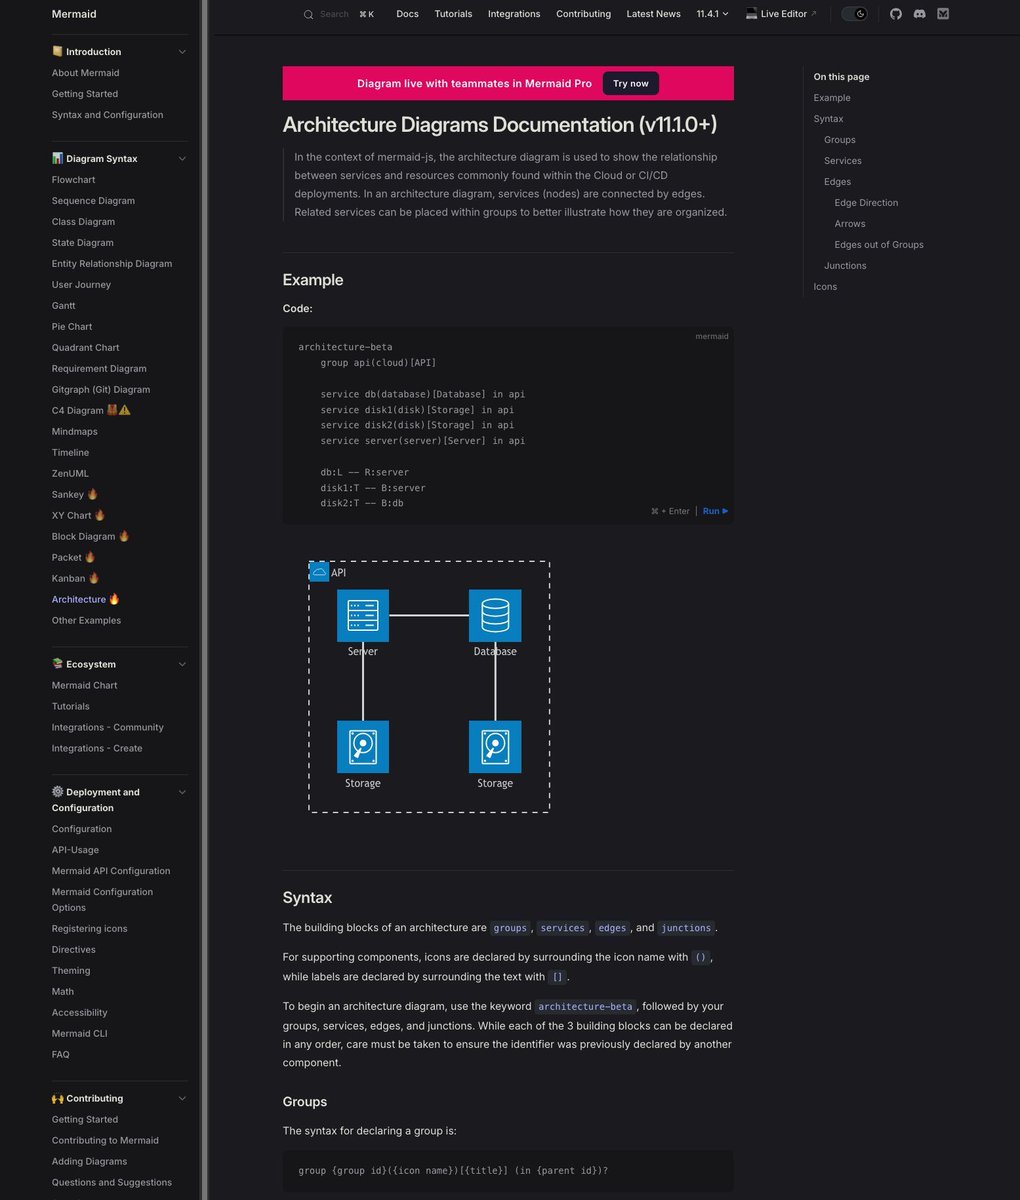Open the Mermaid Chart icon link
Viewport: 1020px width, 1200px height.
point(943,14)
